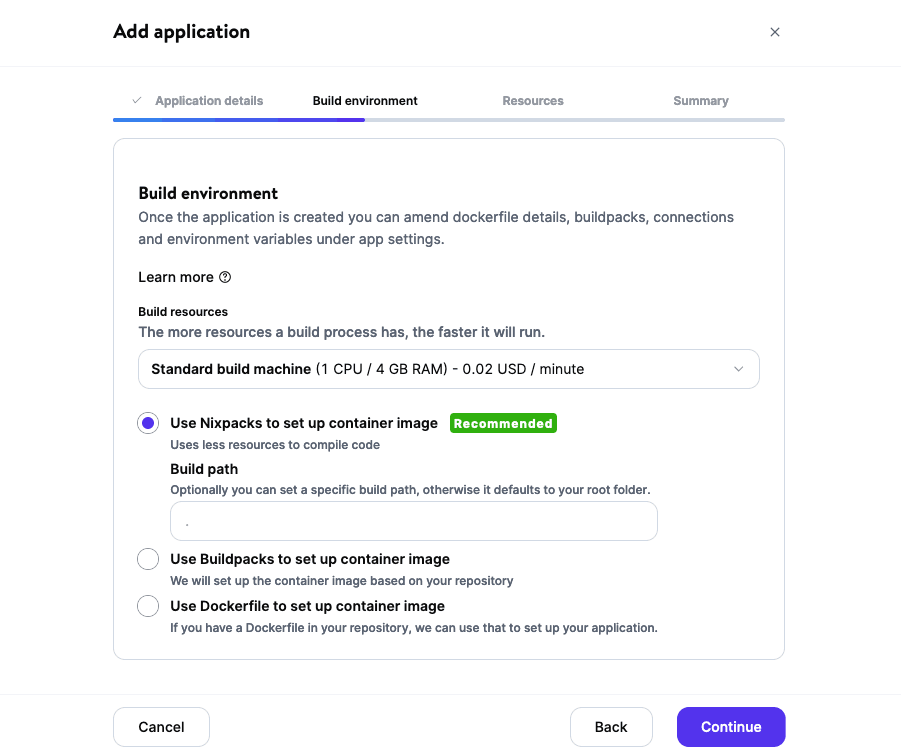Click the step progress bar
This screenshot has width=901, height=752.
tap(448, 121)
